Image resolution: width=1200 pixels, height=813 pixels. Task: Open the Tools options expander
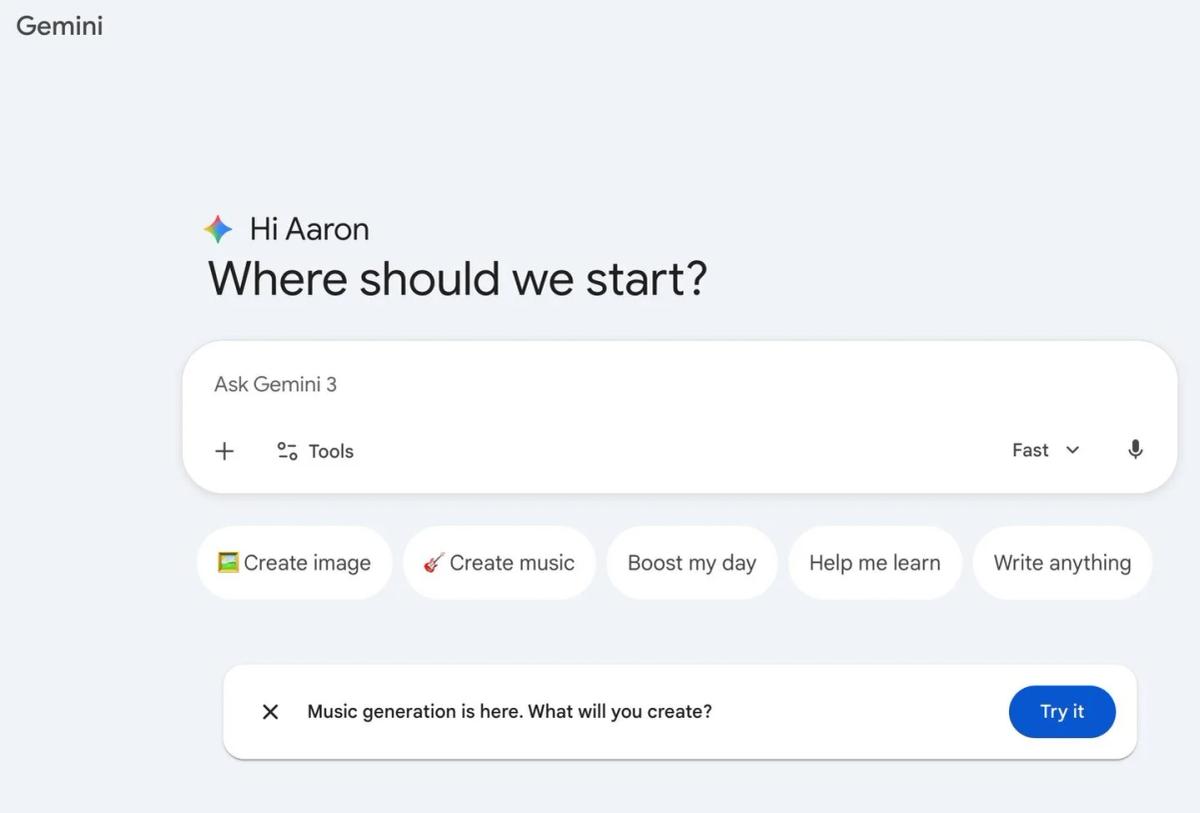pos(314,451)
